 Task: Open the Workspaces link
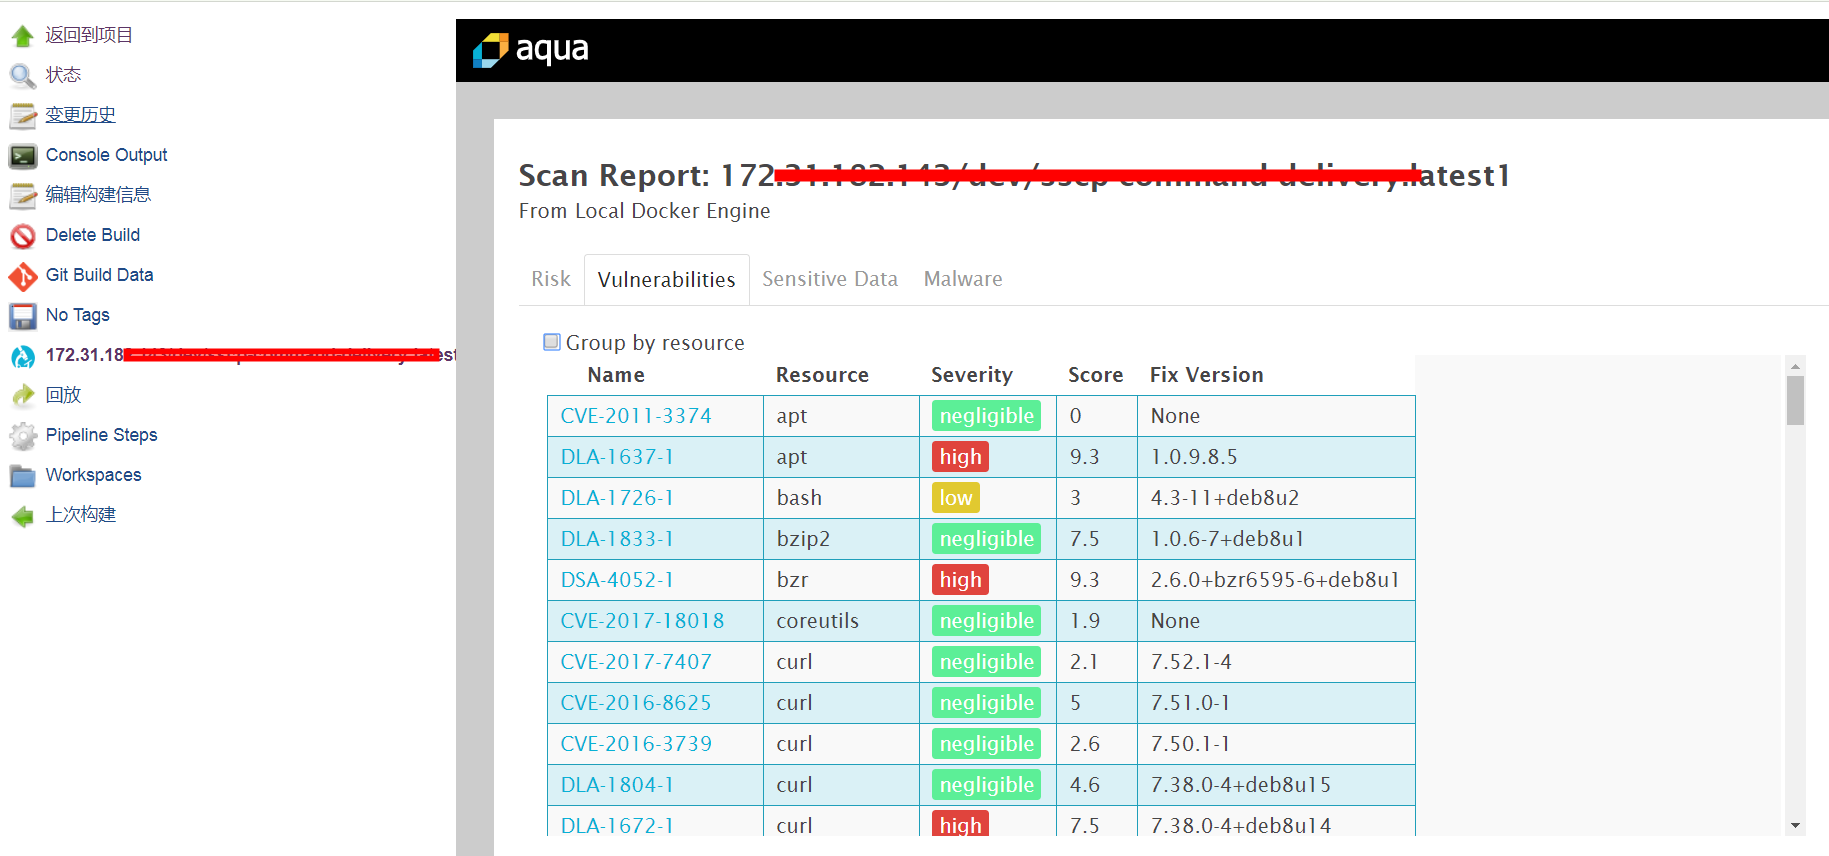93,475
